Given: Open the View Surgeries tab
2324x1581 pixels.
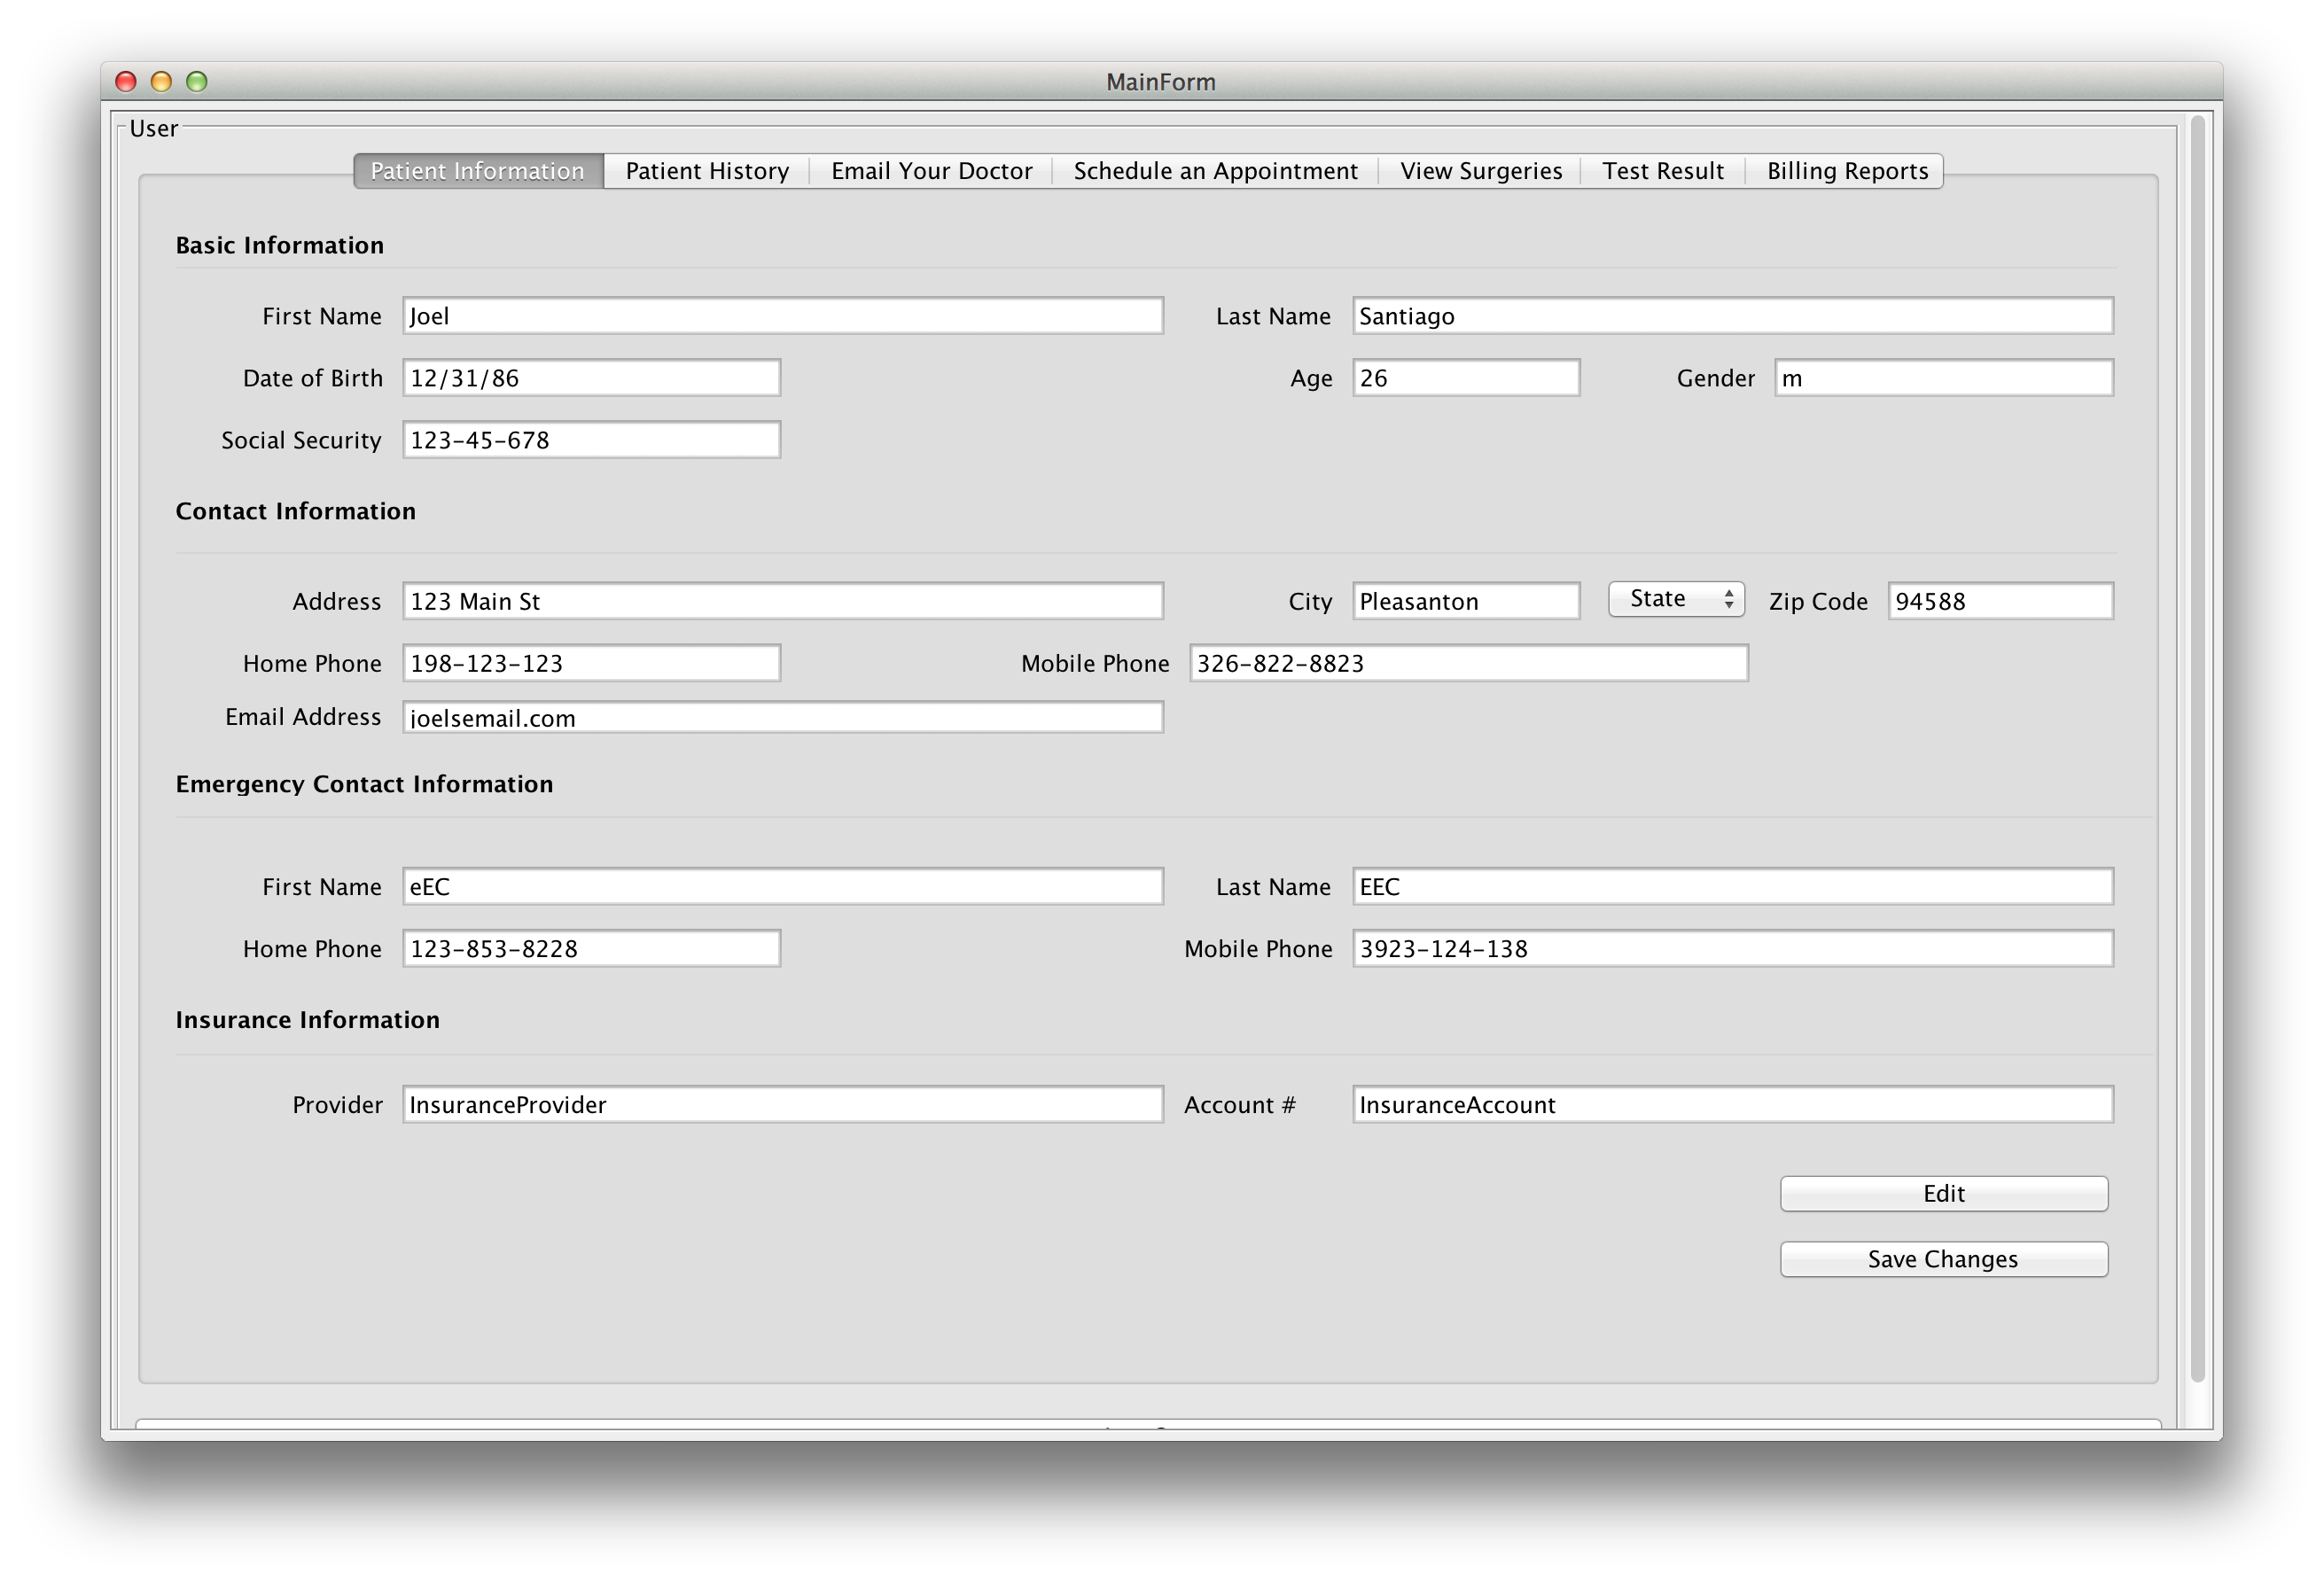Looking at the screenshot, I should [x=1480, y=171].
